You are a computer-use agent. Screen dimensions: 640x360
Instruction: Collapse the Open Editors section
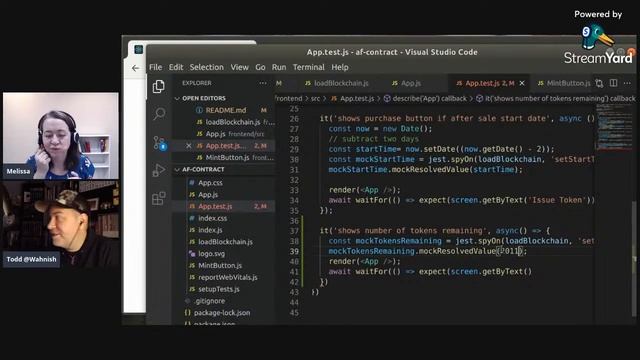tap(203, 98)
